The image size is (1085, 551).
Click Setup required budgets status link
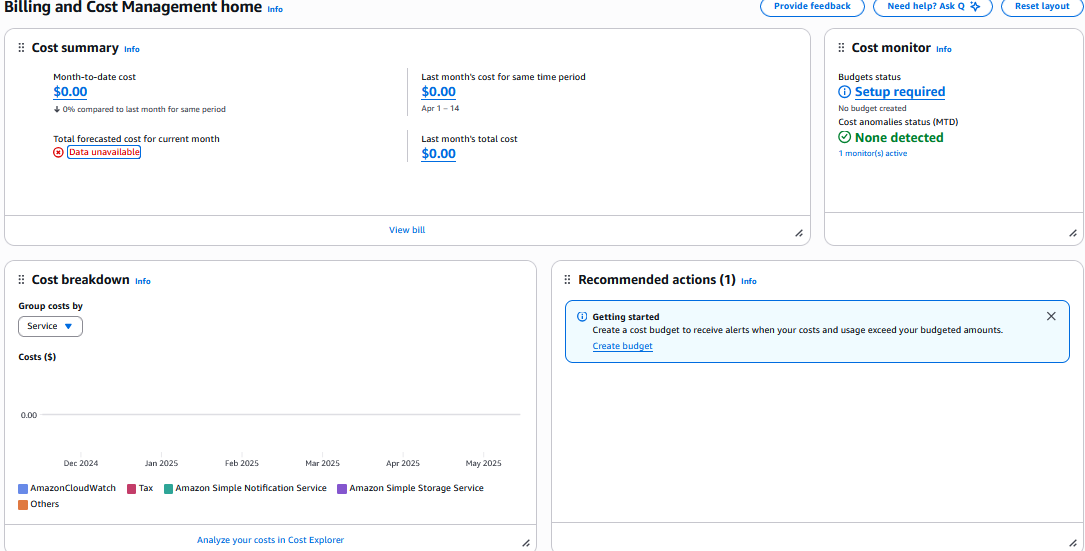point(899,92)
